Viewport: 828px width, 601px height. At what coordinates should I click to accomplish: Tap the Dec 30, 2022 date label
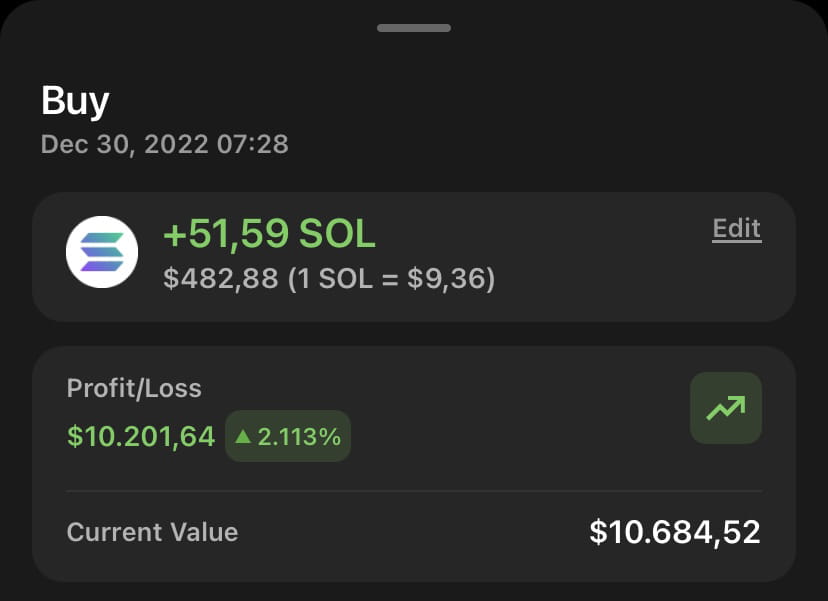[165, 144]
